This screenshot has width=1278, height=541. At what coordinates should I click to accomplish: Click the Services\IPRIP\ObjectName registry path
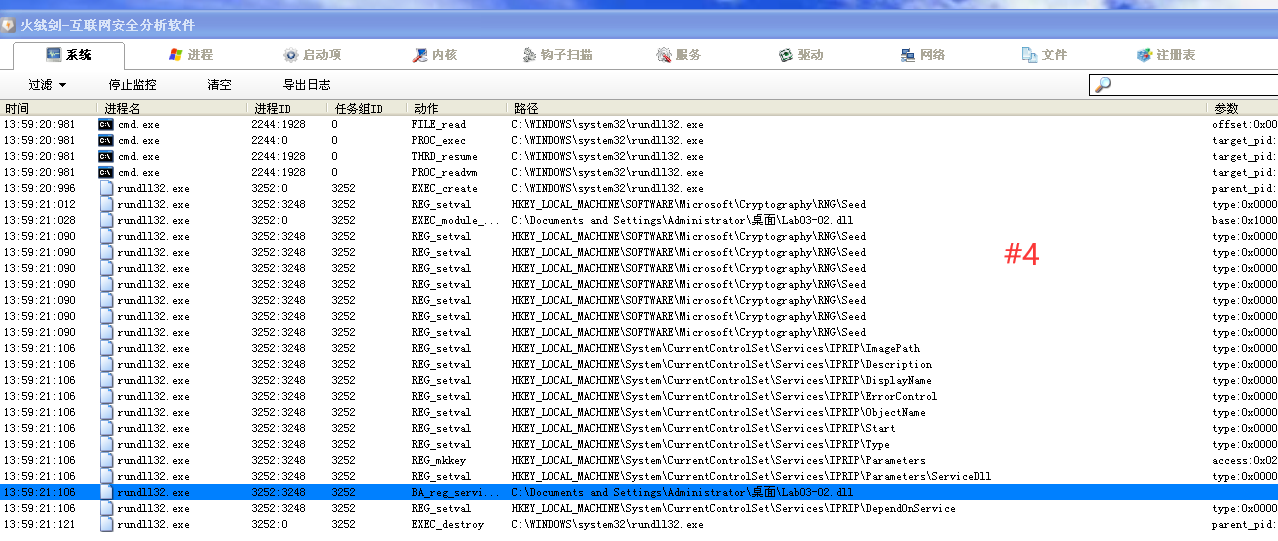click(x=719, y=413)
